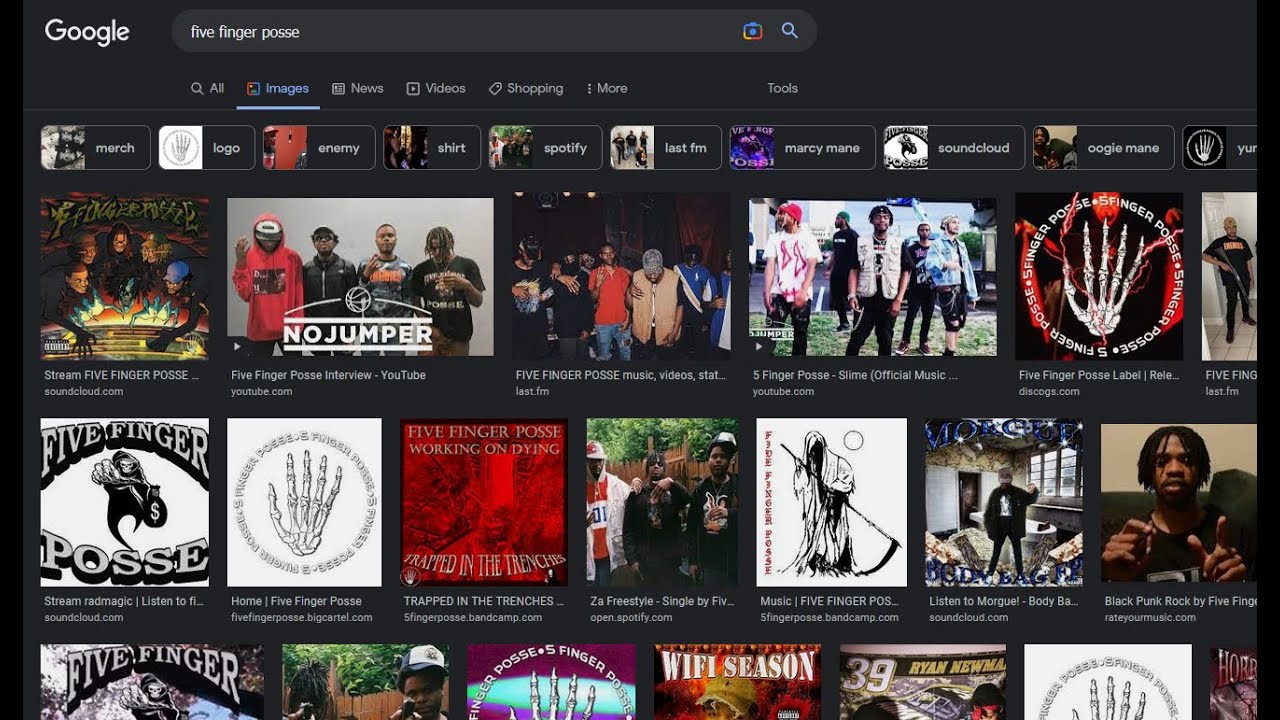The width and height of the screenshot is (1280, 720).
Task: Open 'Black Punk Rock by Five Finge...' link
Action: click(x=1180, y=601)
